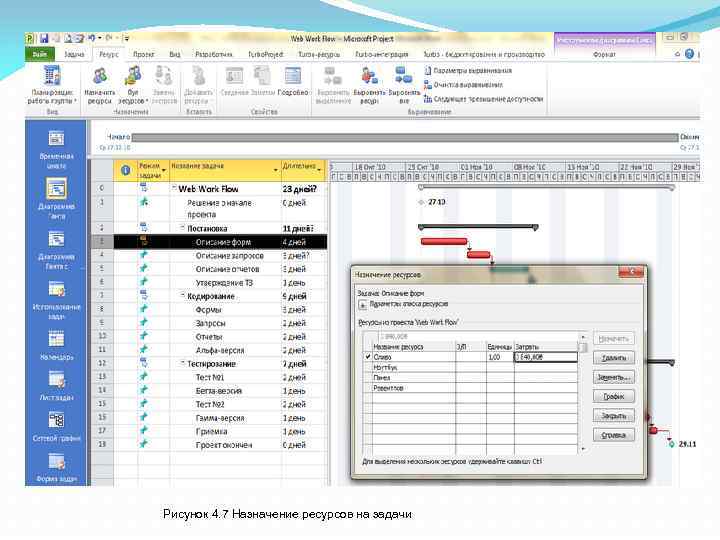Click the Затраты input cell for Олово

pos(546,357)
